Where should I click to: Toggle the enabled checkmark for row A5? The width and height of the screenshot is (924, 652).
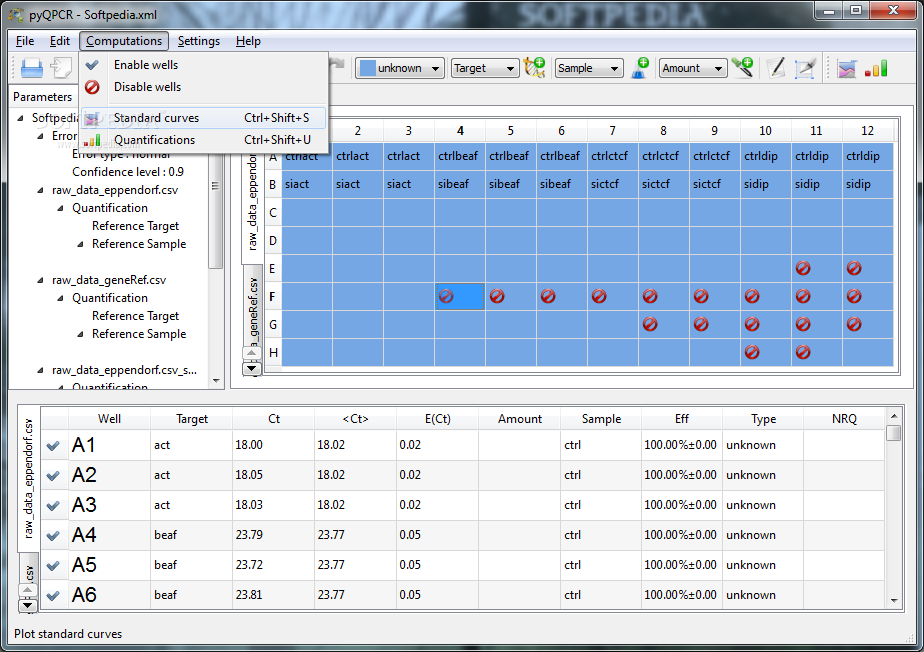(53, 566)
